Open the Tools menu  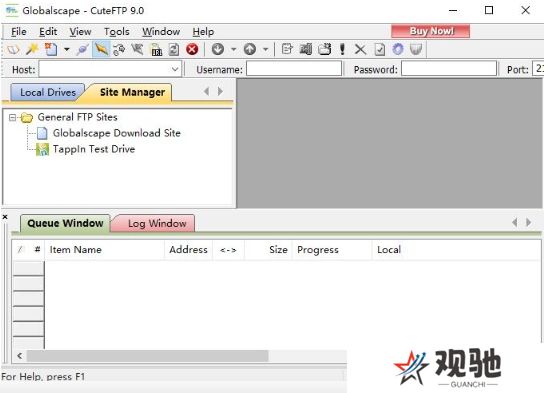coord(117,32)
